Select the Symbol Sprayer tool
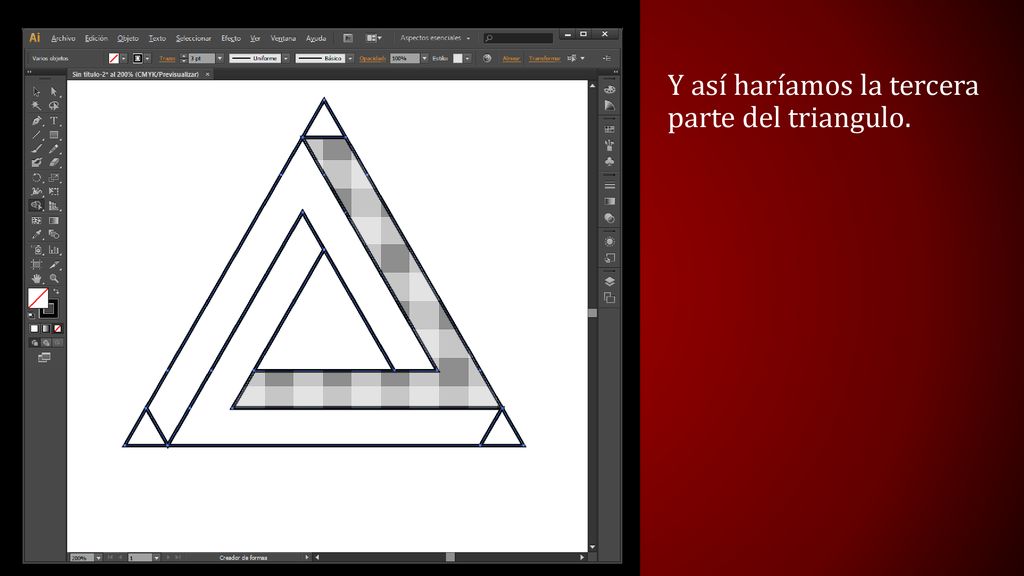The height and width of the screenshot is (576, 1024). pyautogui.click(x=37, y=250)
